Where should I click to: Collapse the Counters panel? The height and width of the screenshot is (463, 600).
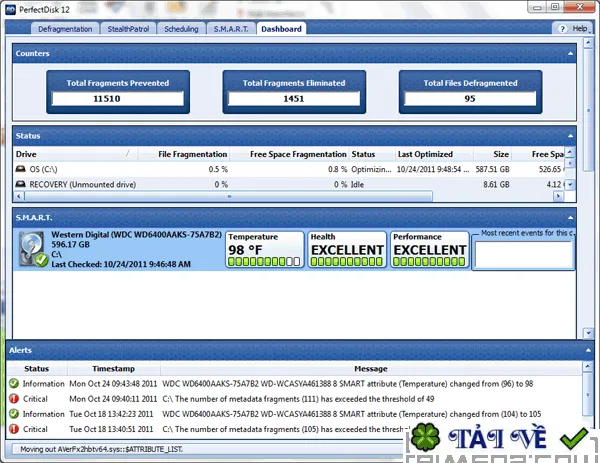(570, 54)
